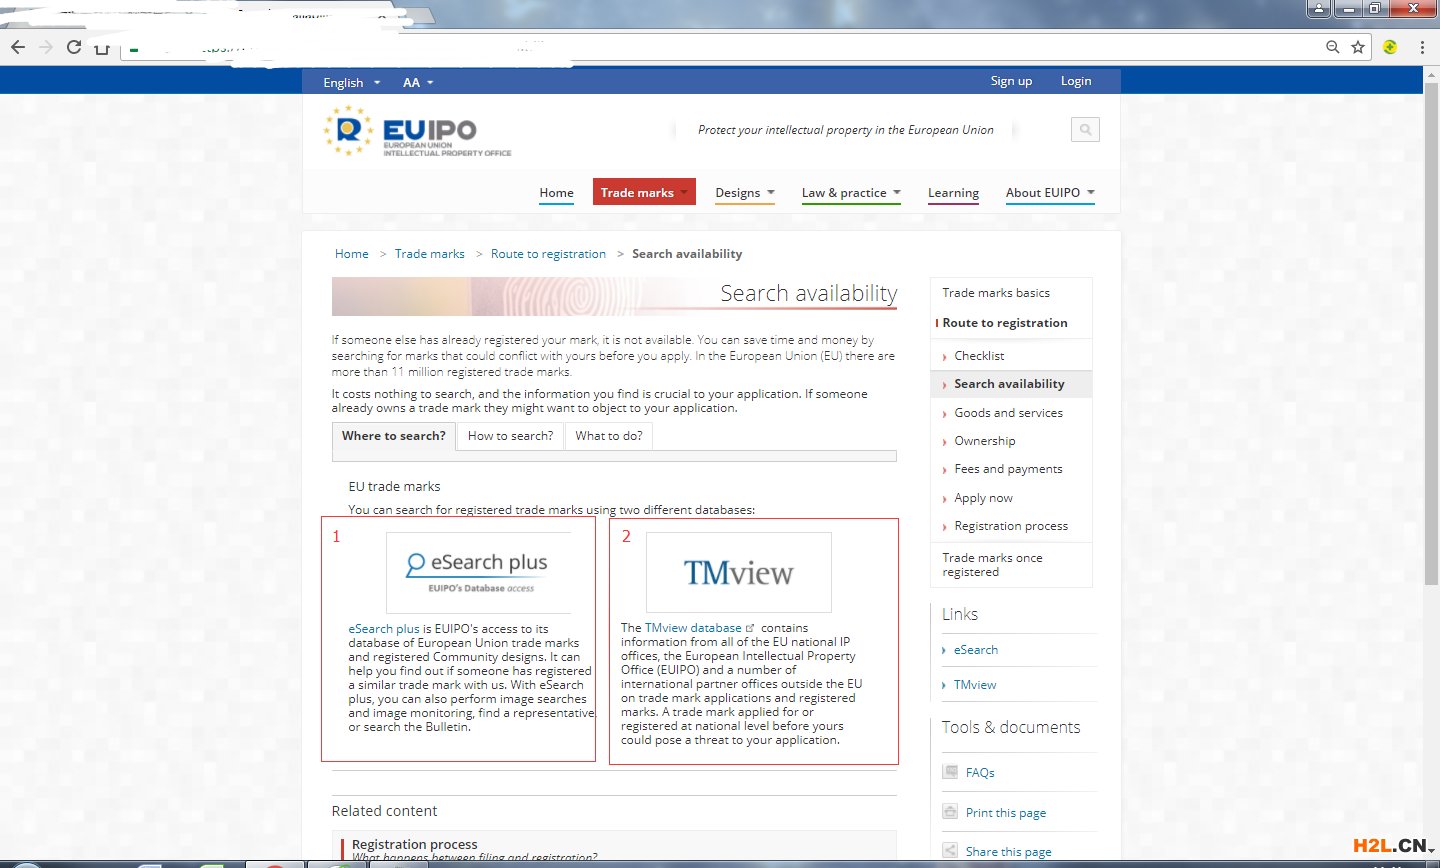
Task: Select the What to do? tab
Action: [x=608, y=436]
